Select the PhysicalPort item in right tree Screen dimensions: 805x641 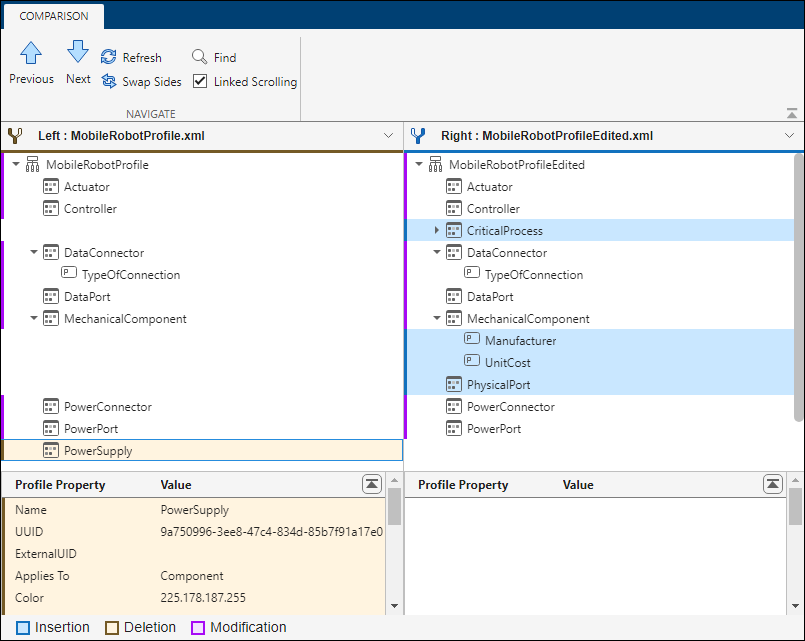498,385
